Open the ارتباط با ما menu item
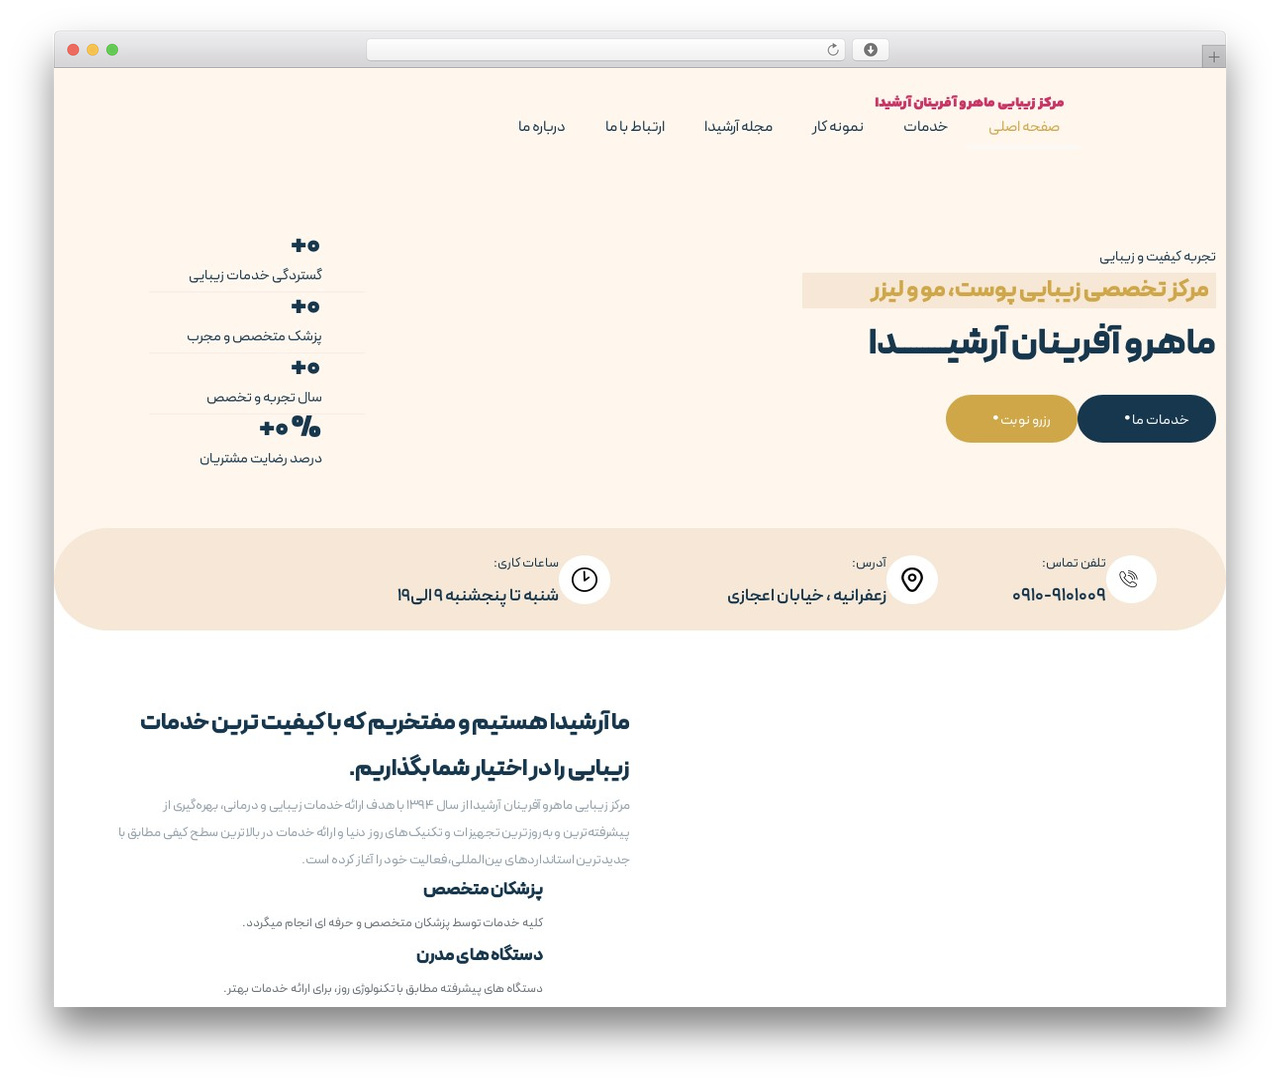 click(x=635, y=126)
